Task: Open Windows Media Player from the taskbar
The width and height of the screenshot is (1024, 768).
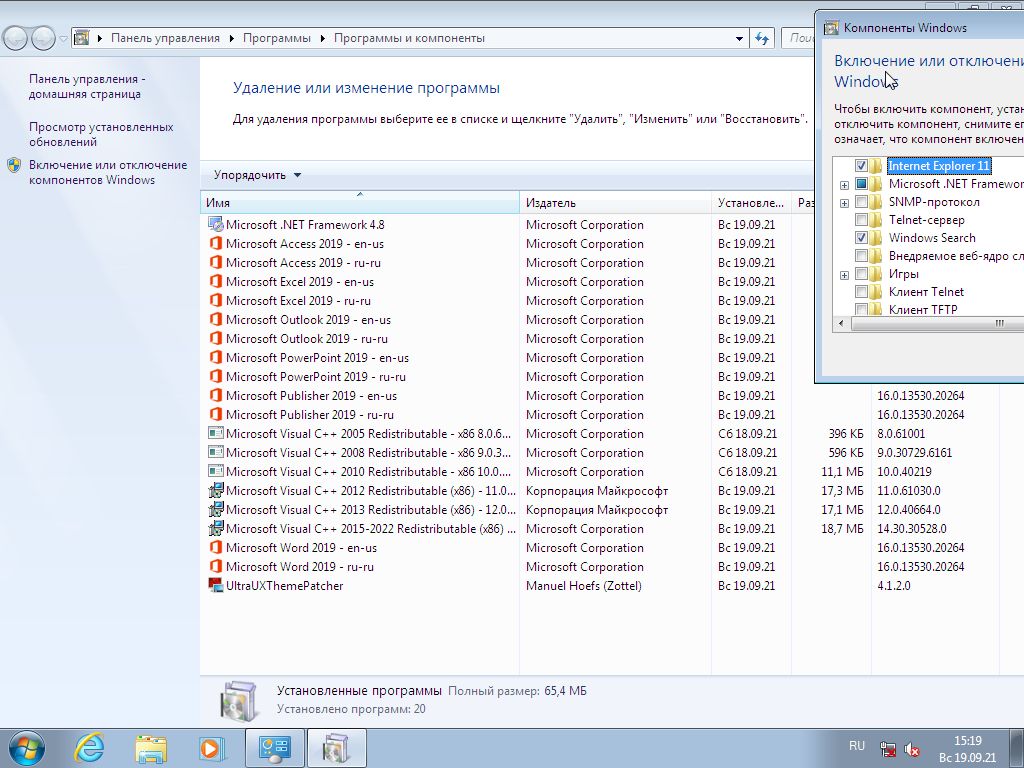Action: point(212,748)
